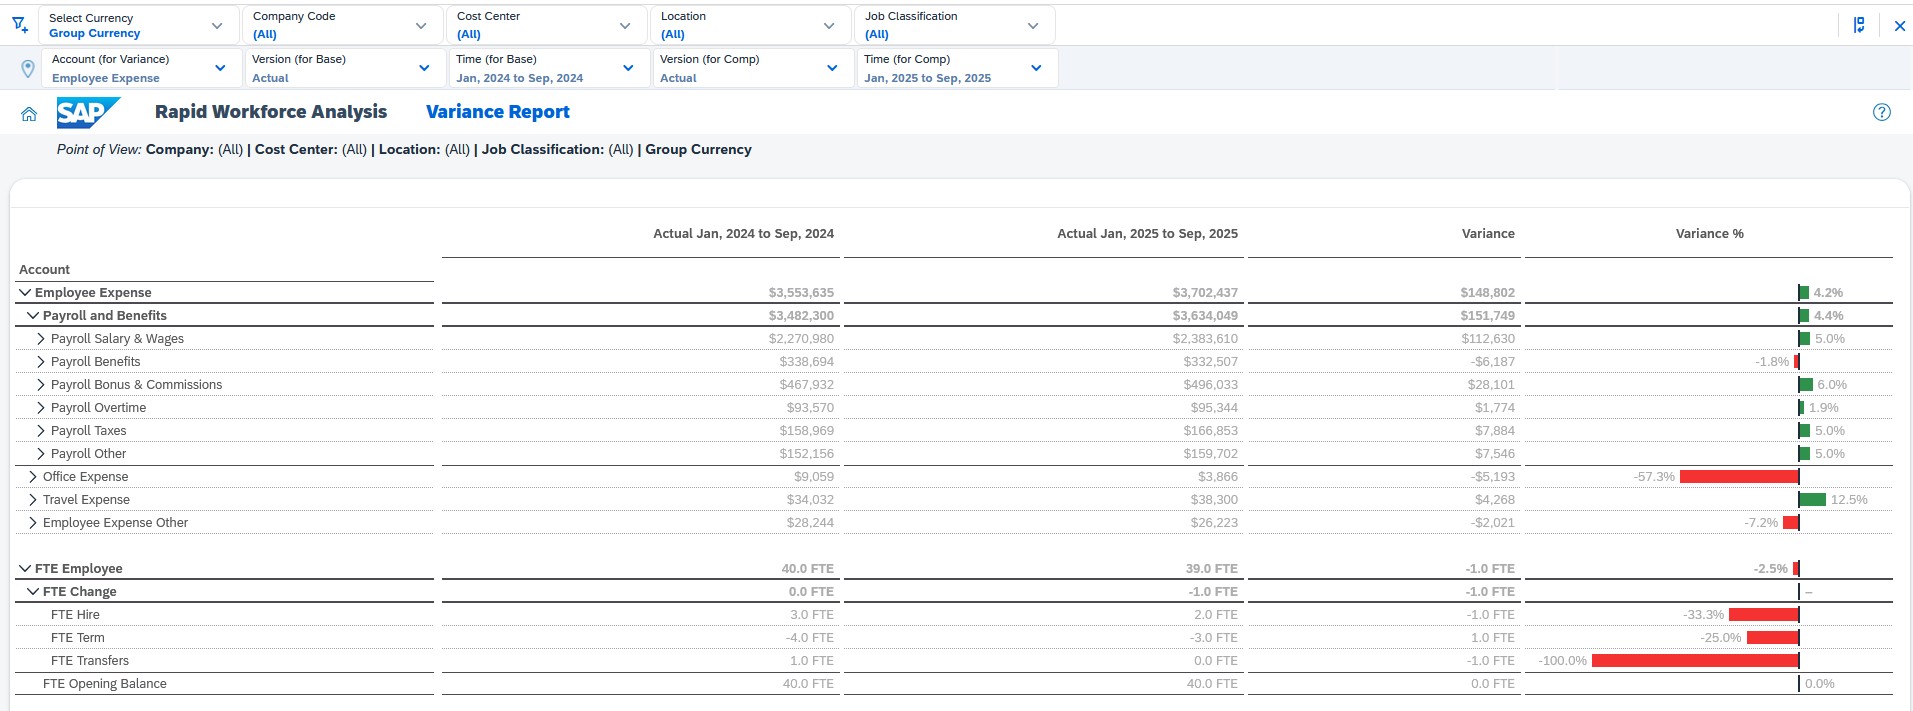Image resolution: width=1913 pixels, height=711 pixels.
Task: Click the SAP logo
Action: [87, 113]
